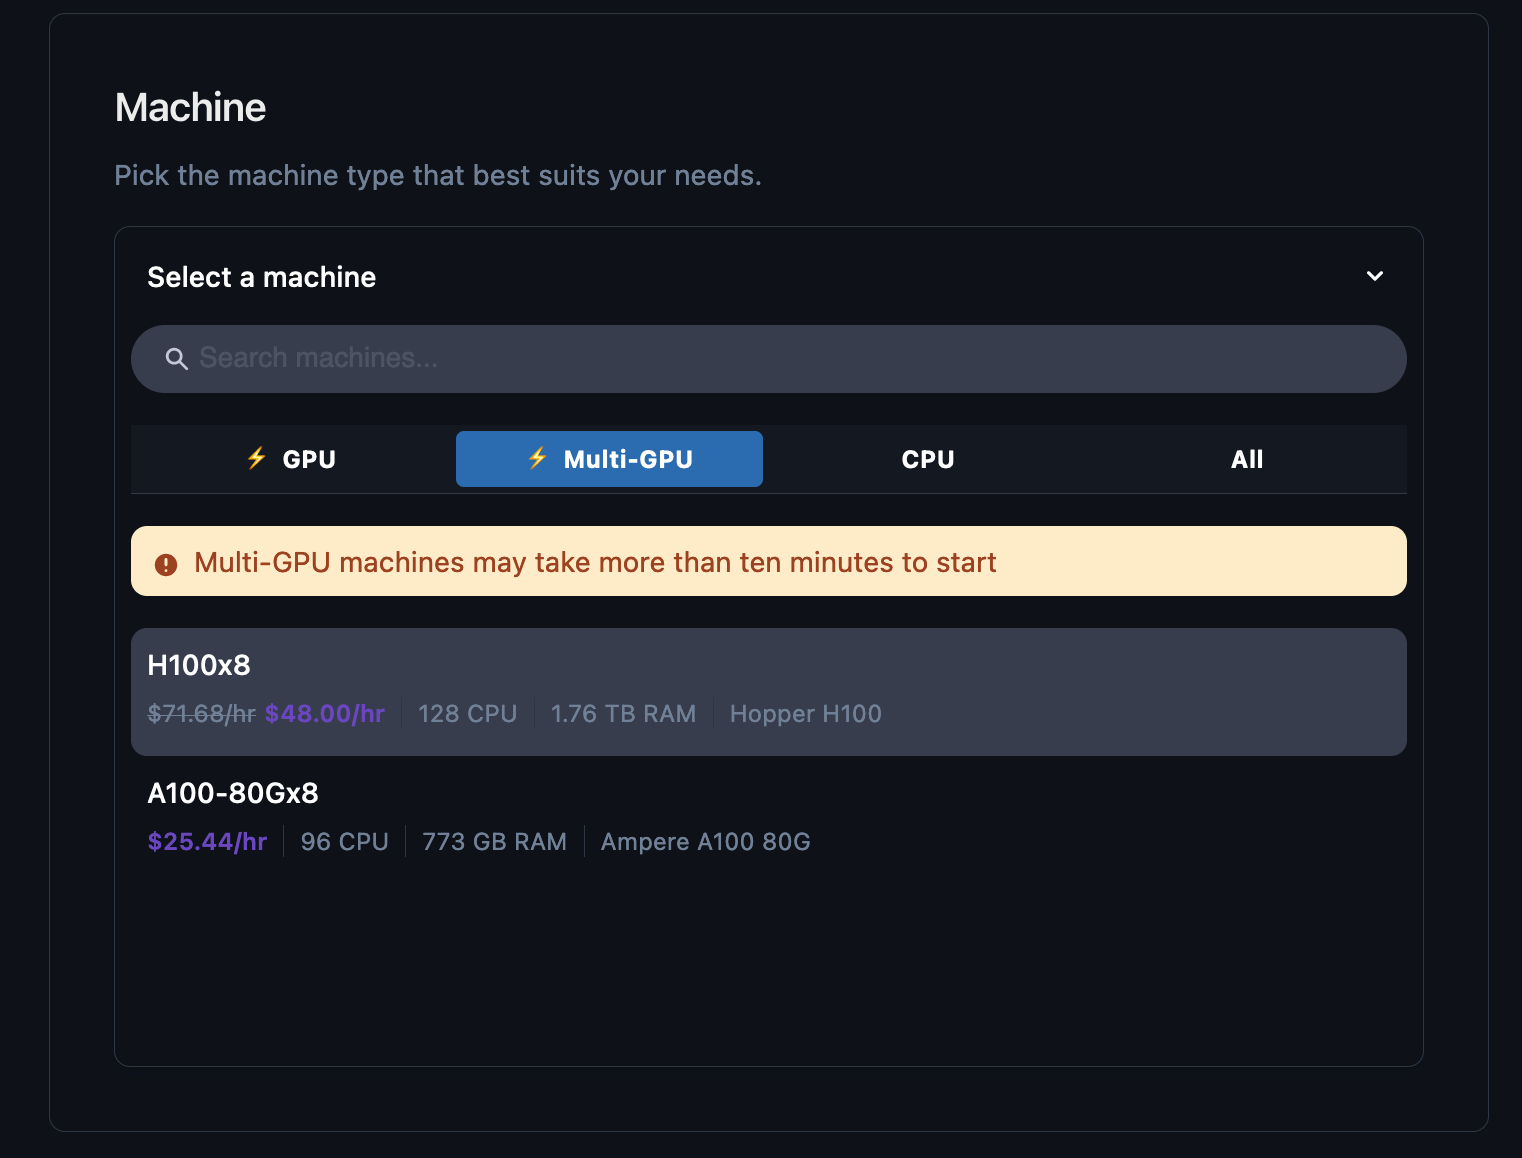1522x1158 pixels.
Task: Click the Search machines input field
Action: [768, 358]
